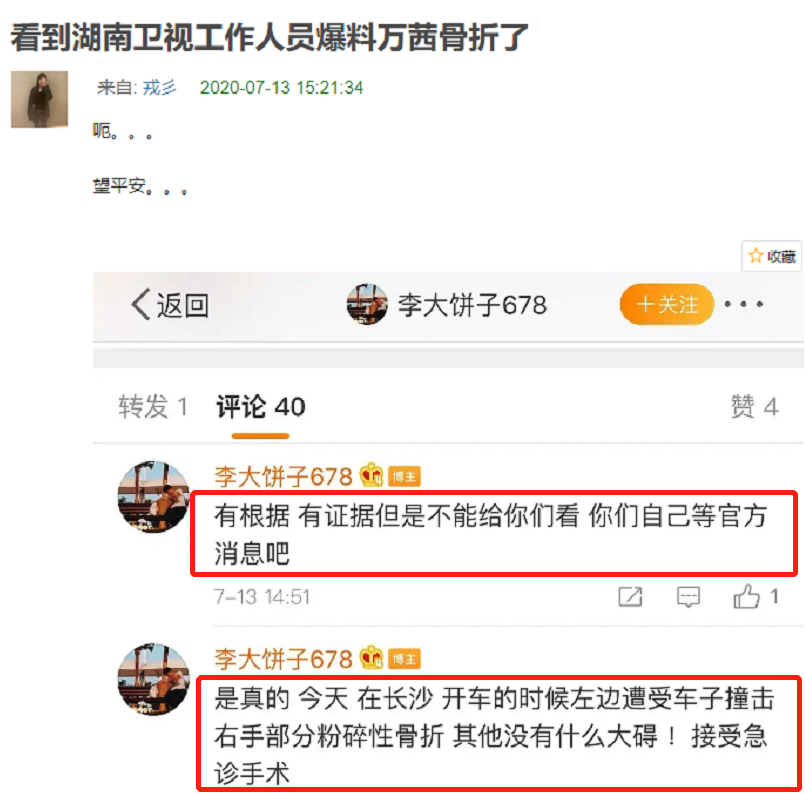Open first comment's 李大饼子678 username
Screen dimensions: 805x794
[x=283, y=476]
